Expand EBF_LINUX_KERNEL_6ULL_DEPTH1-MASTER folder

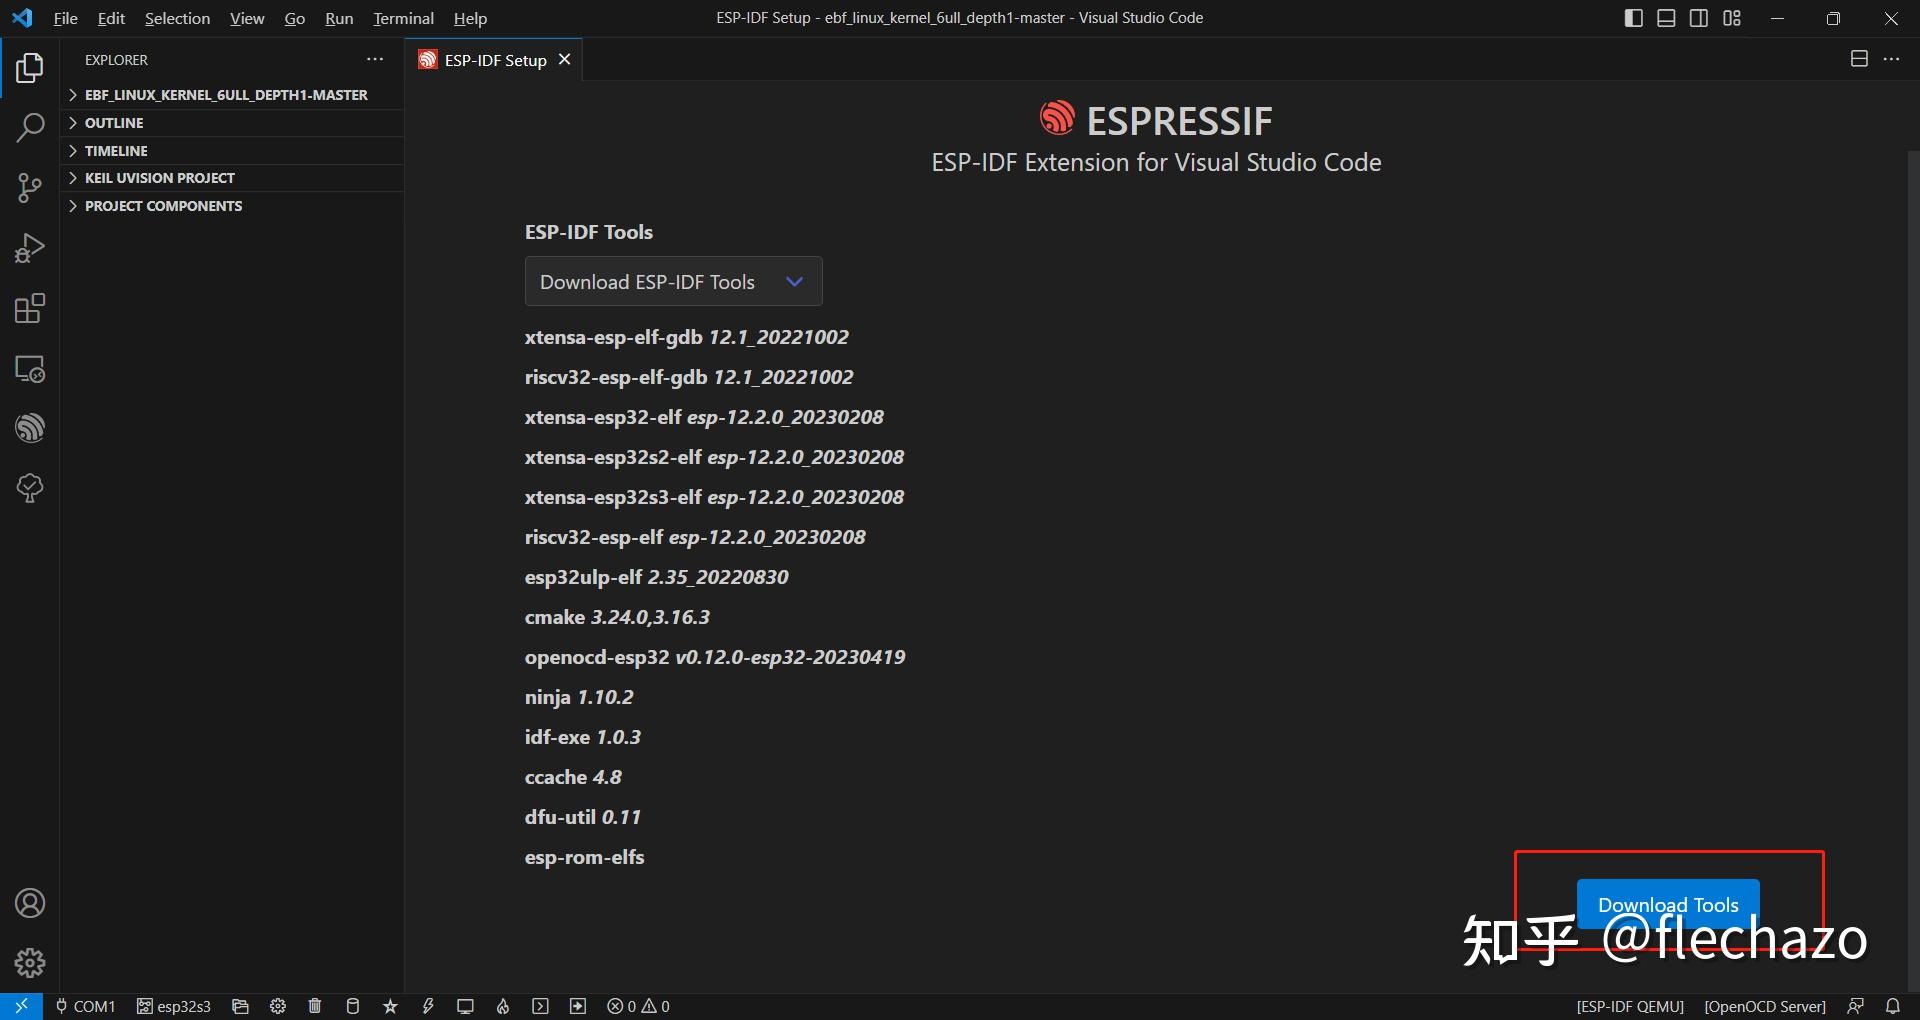pyautogui.click(x=232, y=95)
